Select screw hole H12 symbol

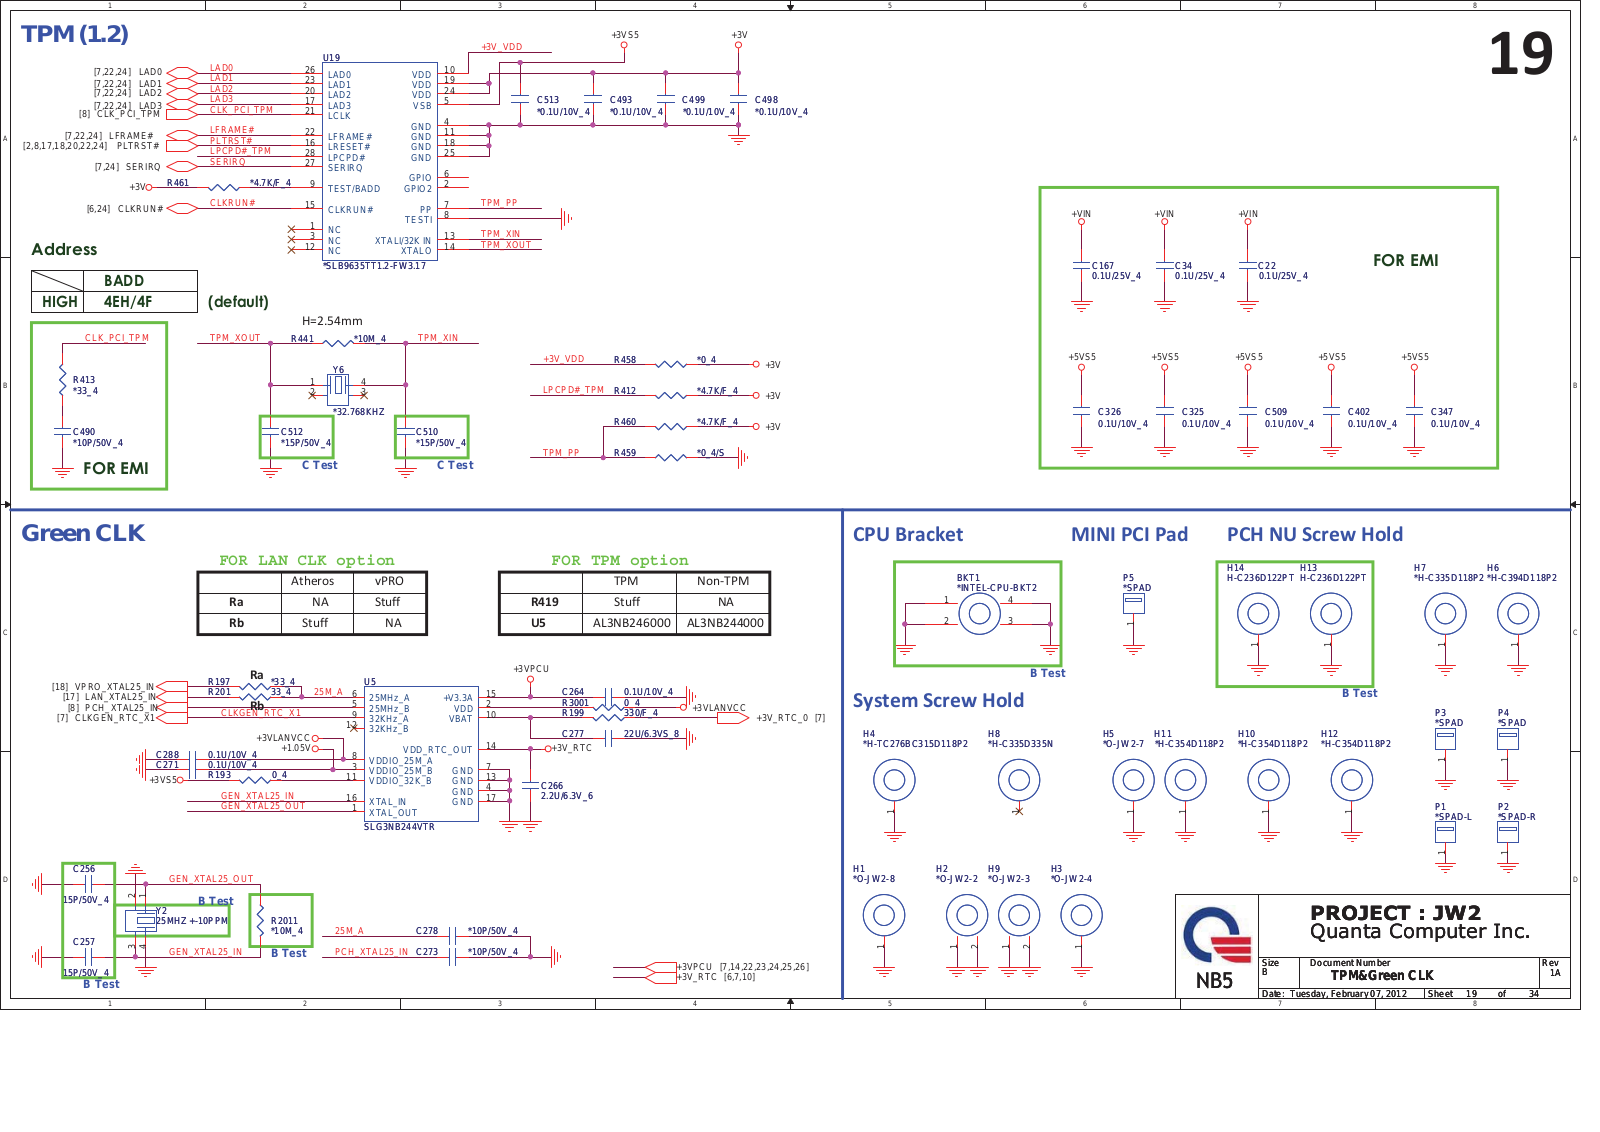tap(1351, 780)
